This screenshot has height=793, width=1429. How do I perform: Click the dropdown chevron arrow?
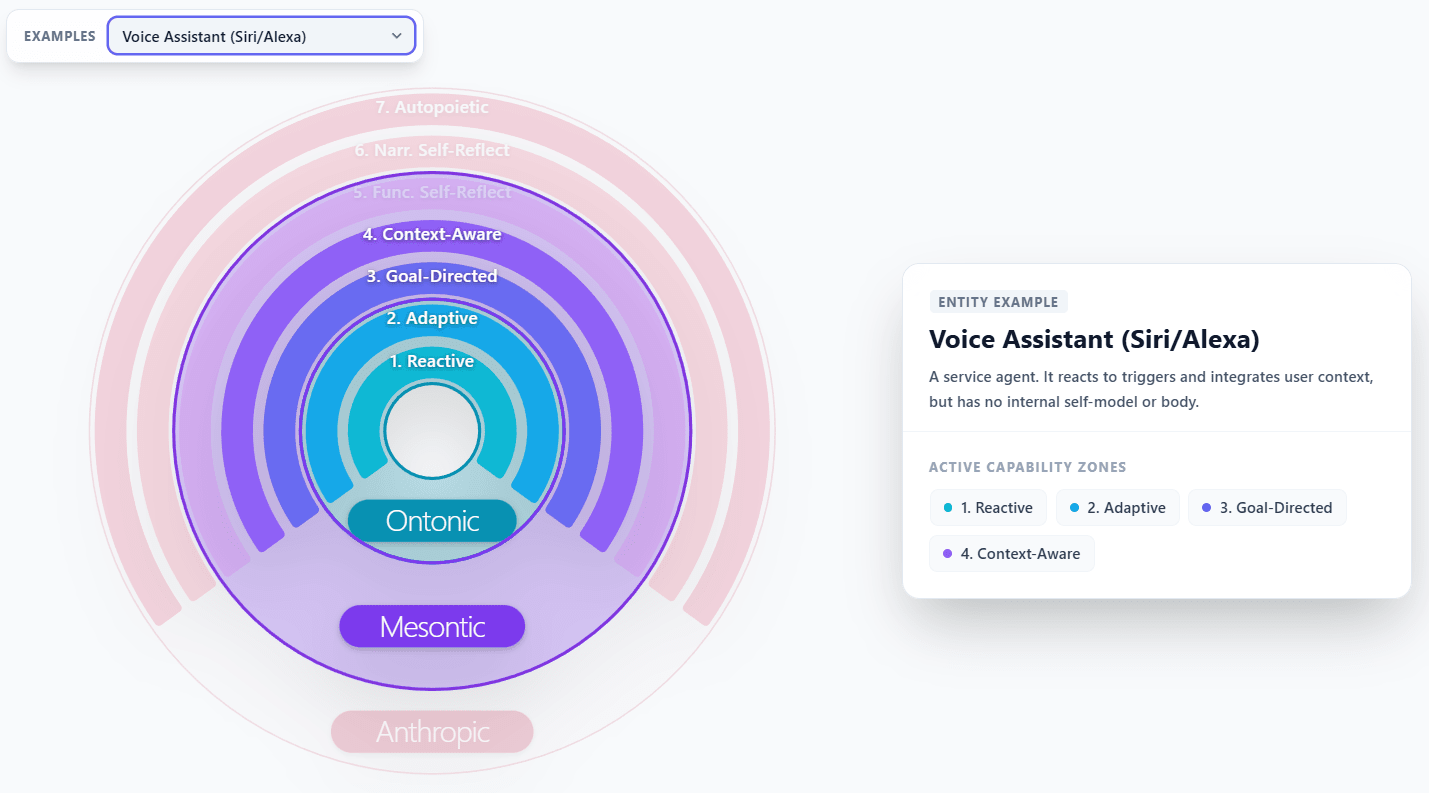point(397,36)
